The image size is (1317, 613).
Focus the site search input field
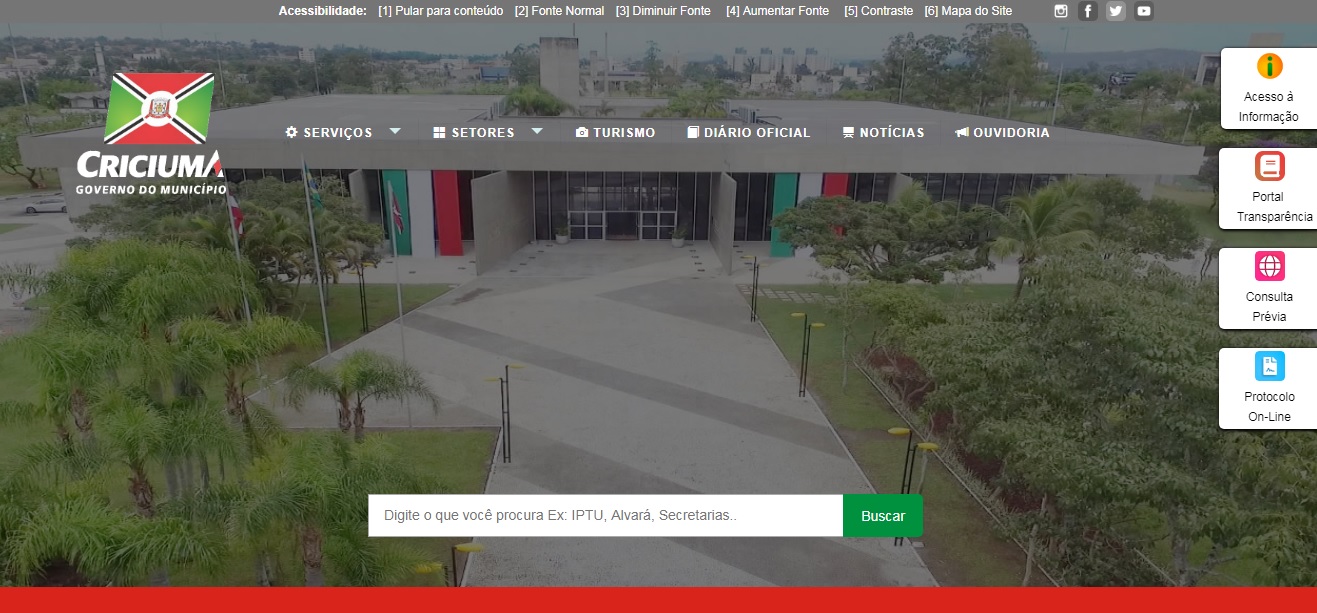point(605,516)
